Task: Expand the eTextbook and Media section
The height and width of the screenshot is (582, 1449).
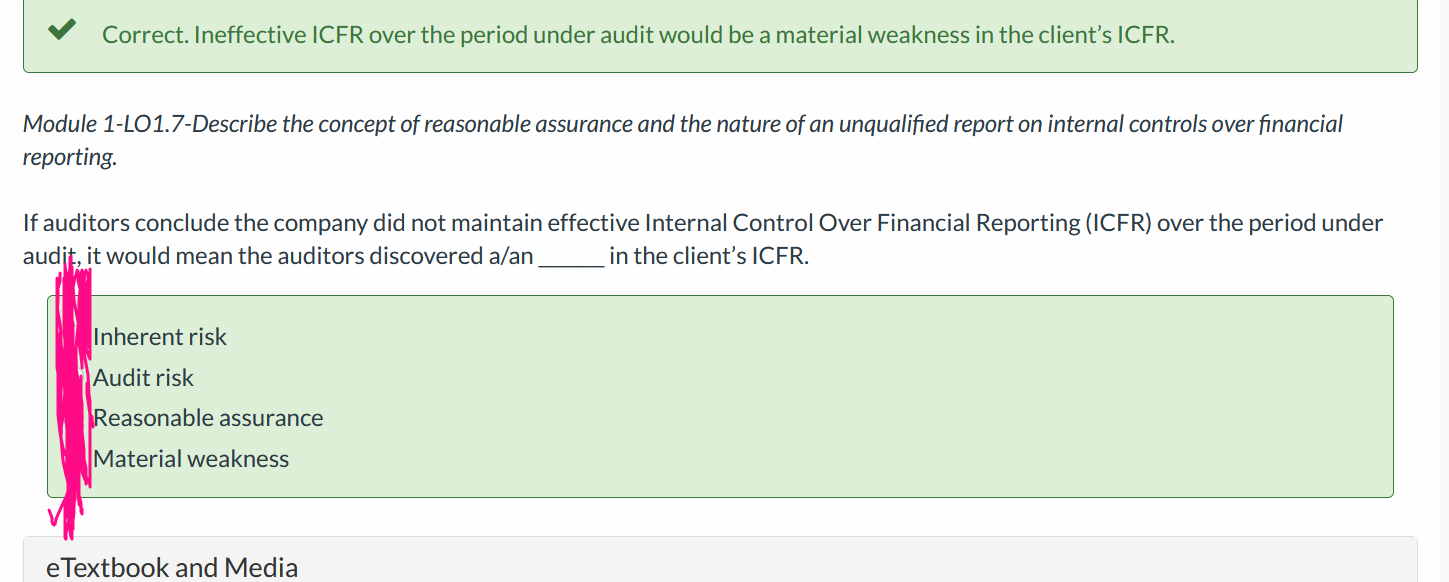Action: [x=720, y=565]
